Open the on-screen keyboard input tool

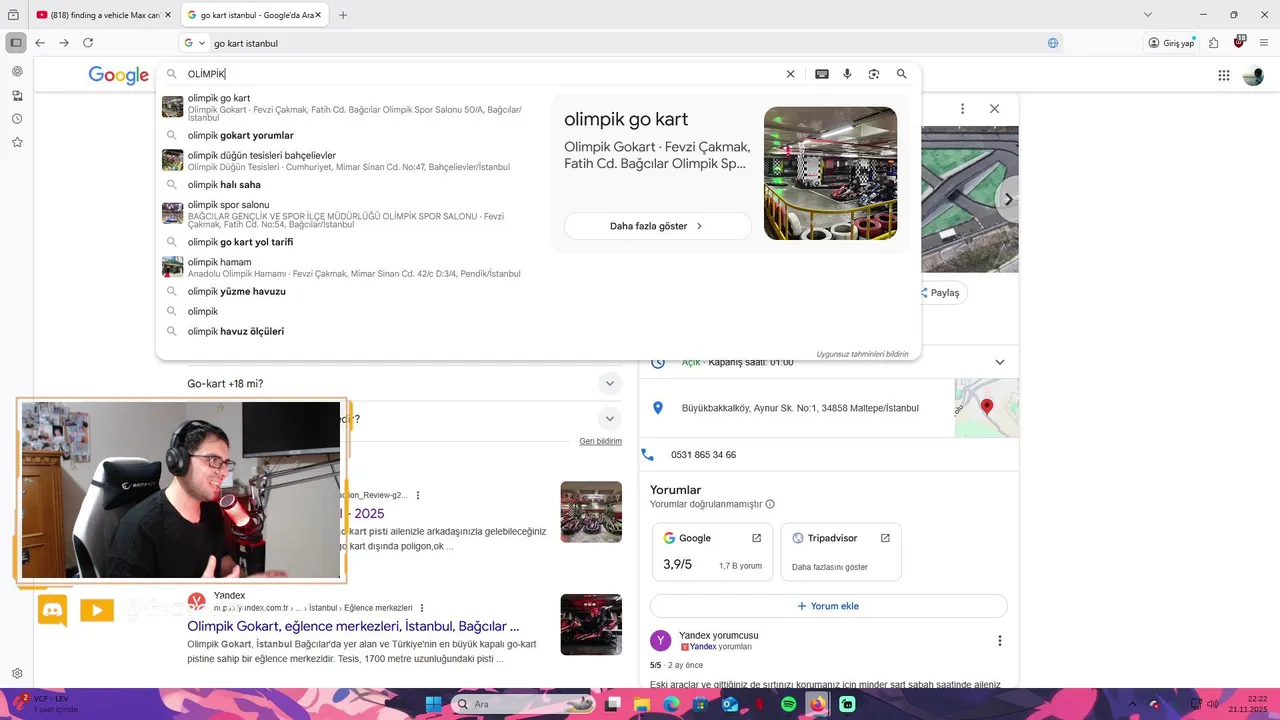[821, 74]
